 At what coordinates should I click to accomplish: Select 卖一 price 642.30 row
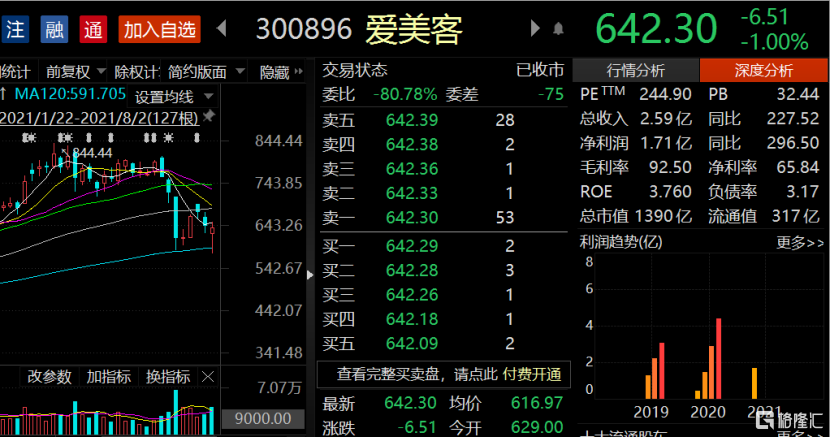(444, 217)
